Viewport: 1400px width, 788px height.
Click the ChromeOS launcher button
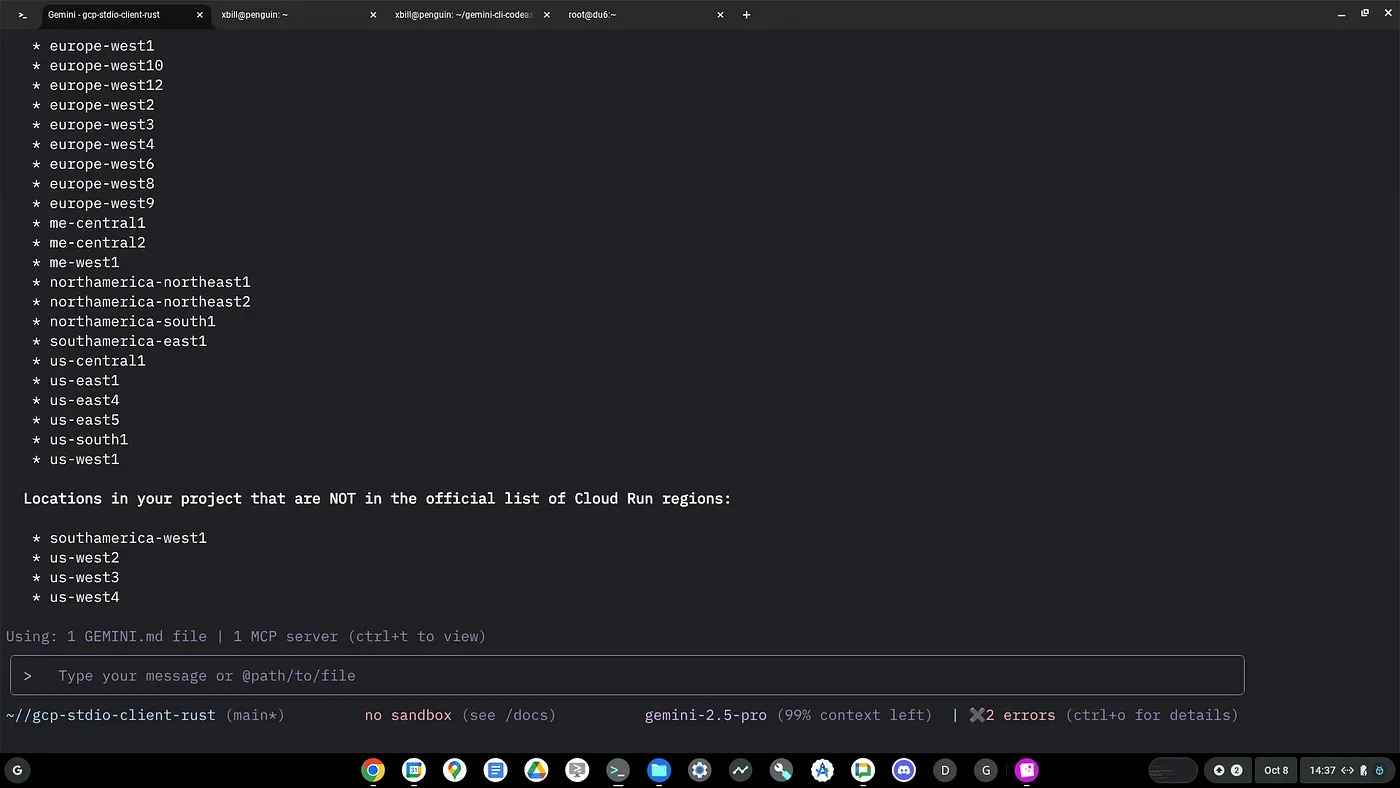17,770
